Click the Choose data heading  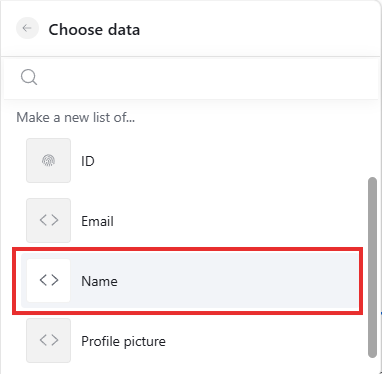click(94, 30)
